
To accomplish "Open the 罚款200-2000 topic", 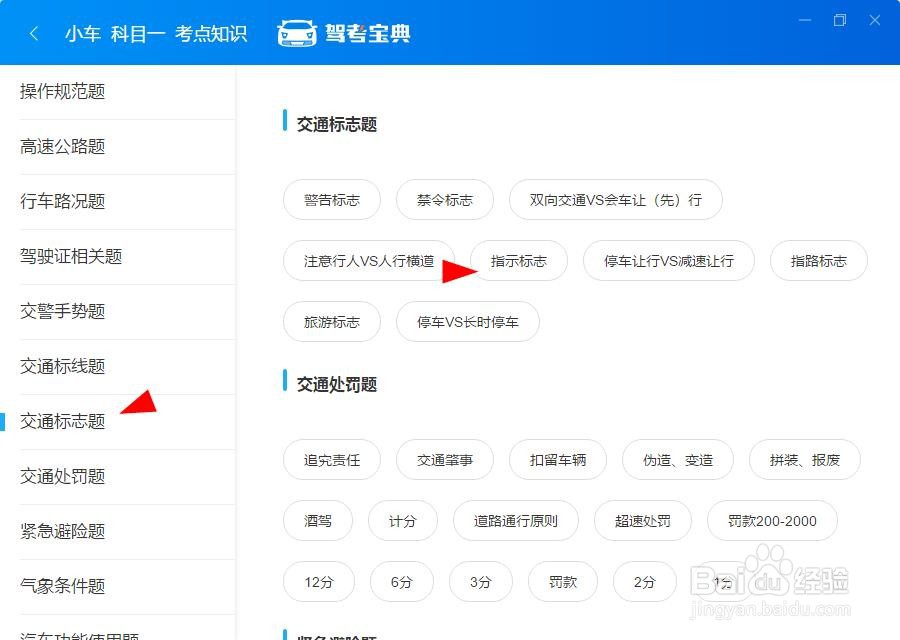I will 772,521.
